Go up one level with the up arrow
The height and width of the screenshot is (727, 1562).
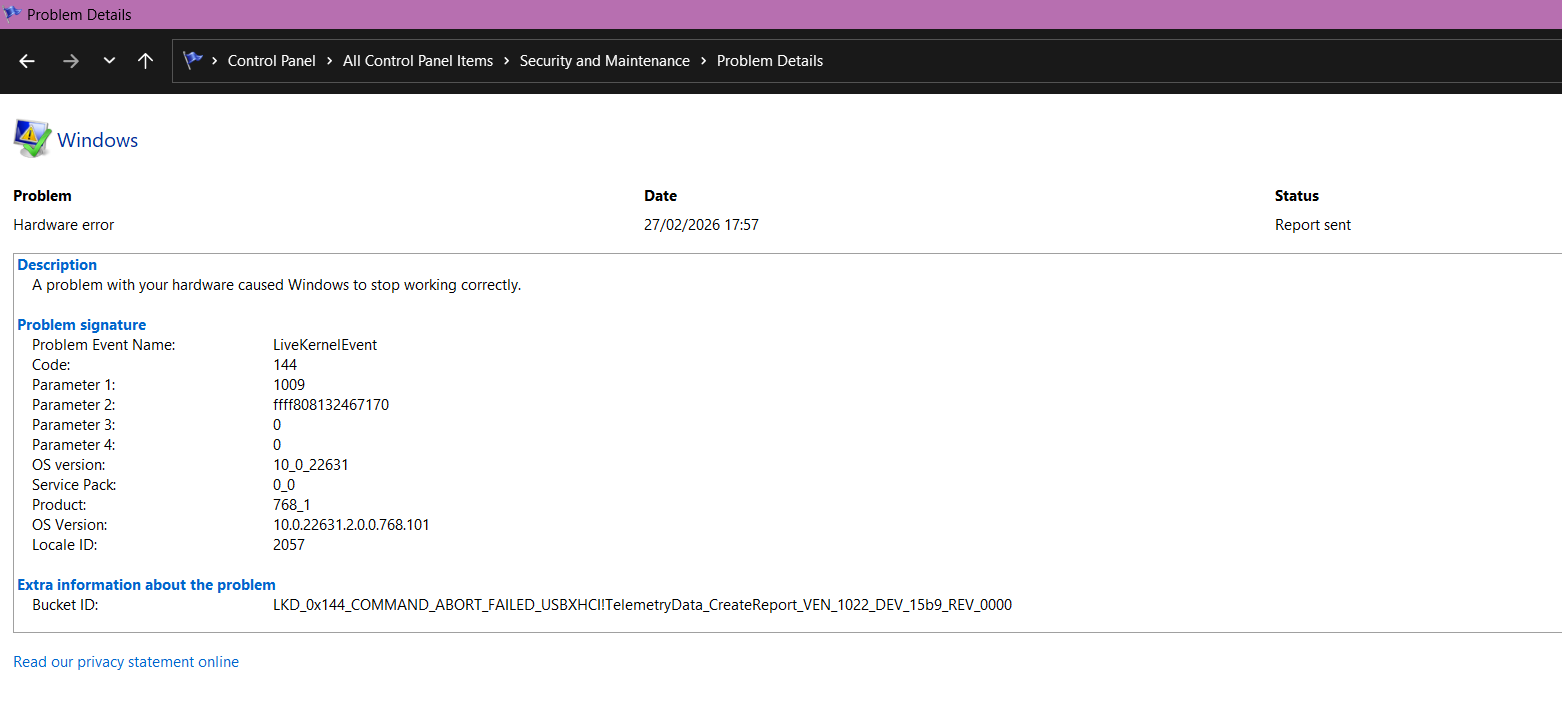pyautogui.click(x=145, y=61)
